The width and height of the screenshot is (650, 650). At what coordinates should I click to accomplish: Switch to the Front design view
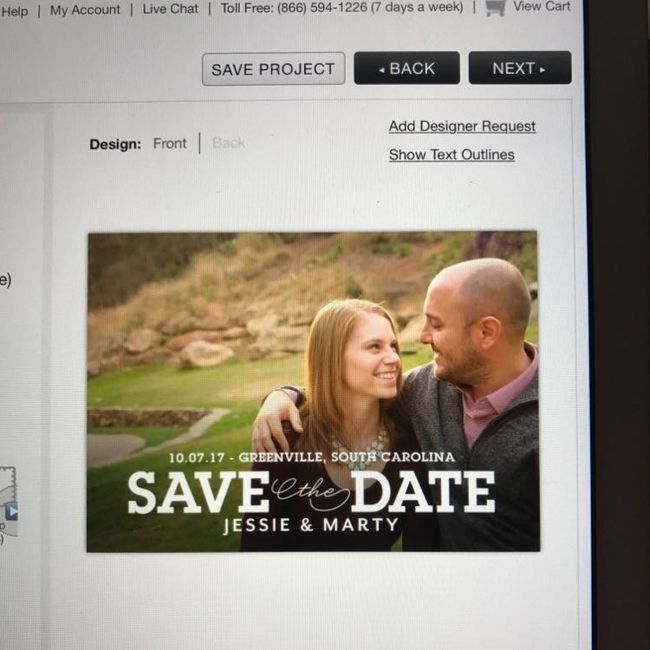(170, 143)
